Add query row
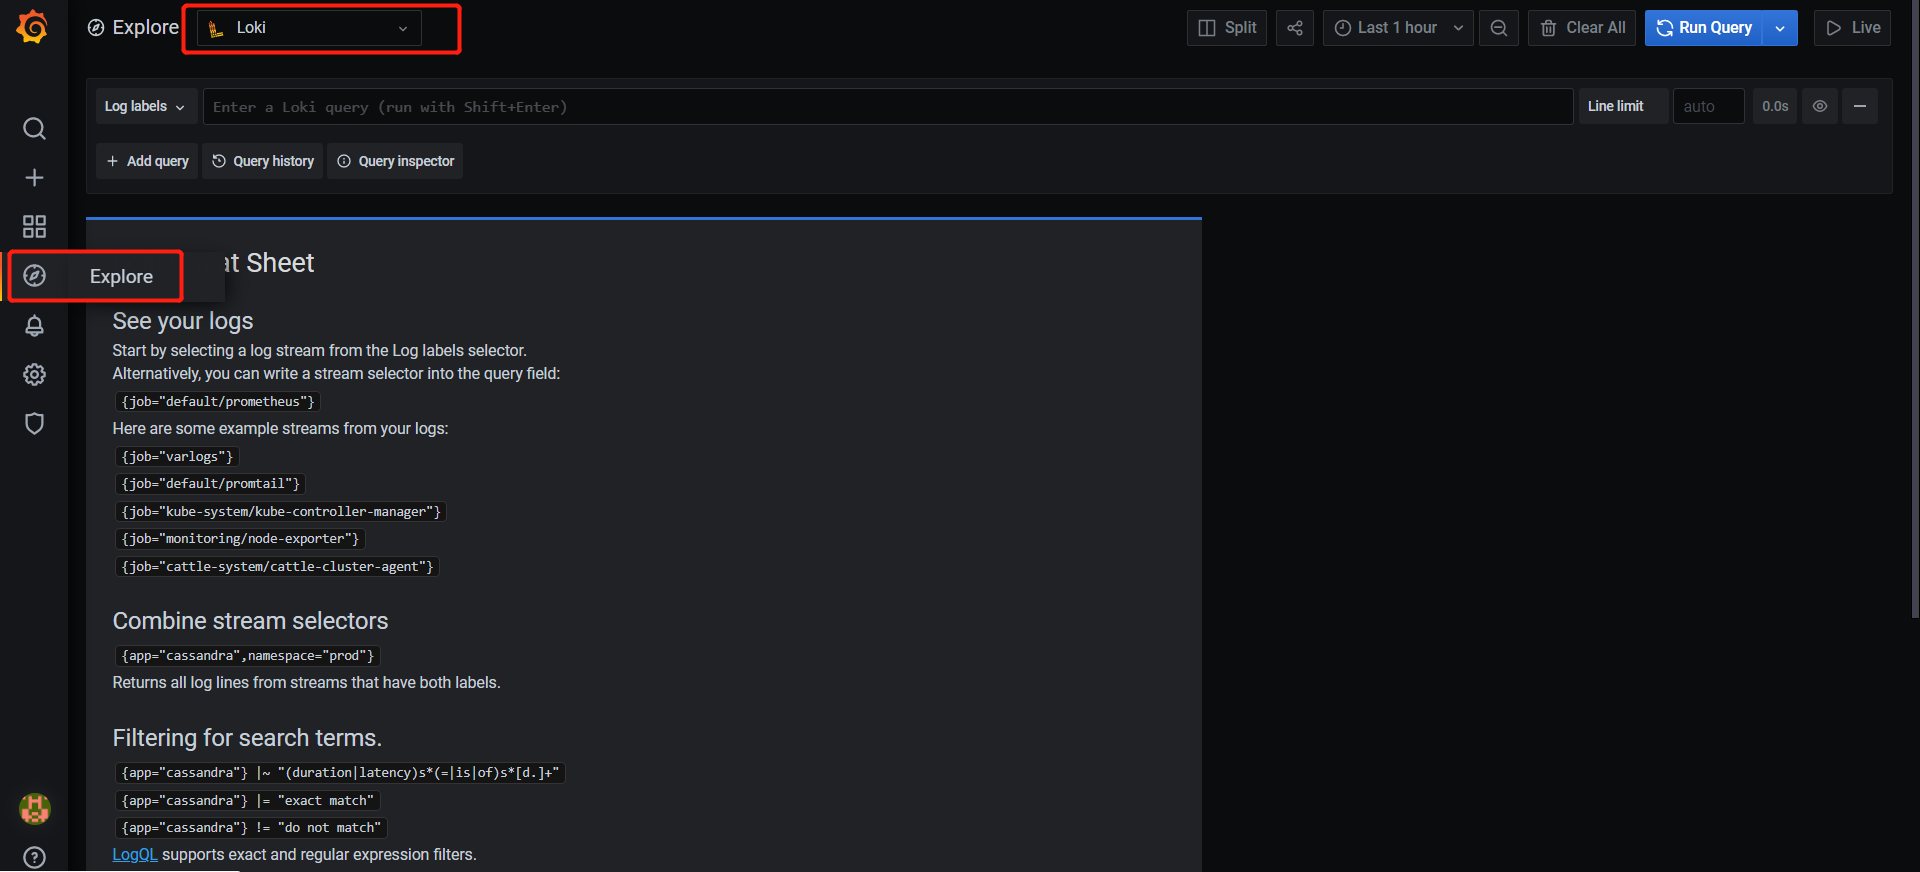 pyautogui.click(x=147, y=161)
